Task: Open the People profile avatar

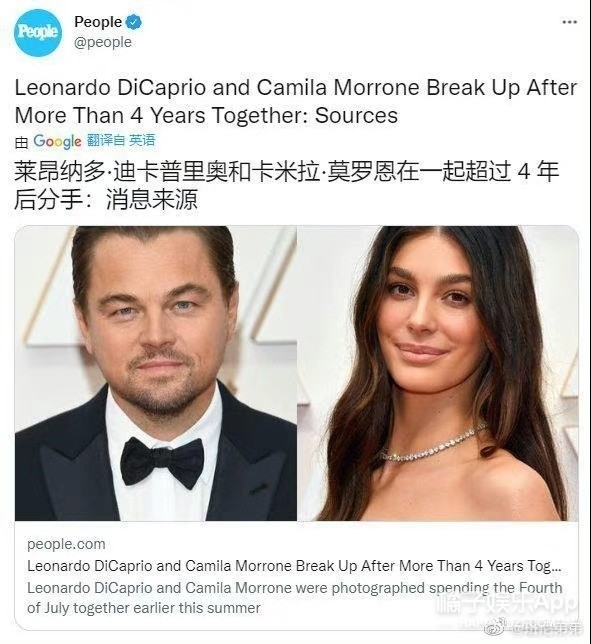Action: pos(38,32)
